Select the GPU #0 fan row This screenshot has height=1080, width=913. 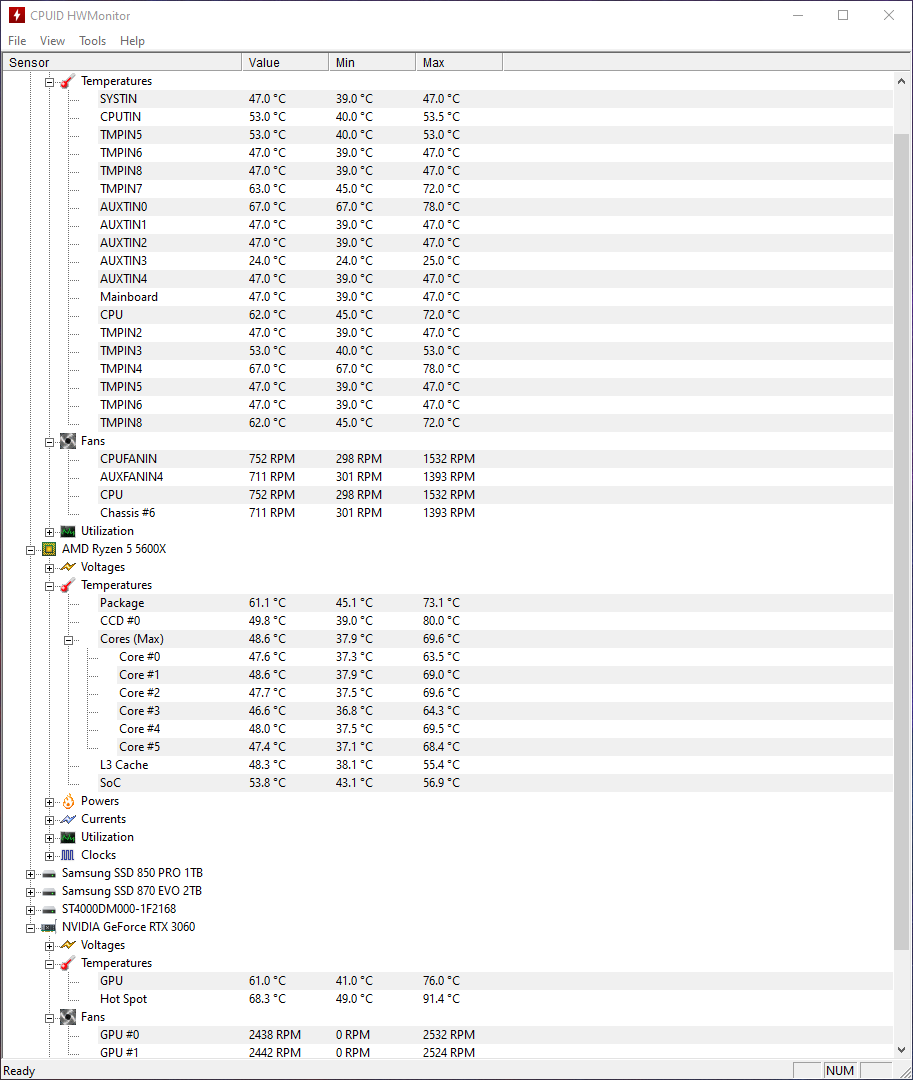[x=496, y=1035]
